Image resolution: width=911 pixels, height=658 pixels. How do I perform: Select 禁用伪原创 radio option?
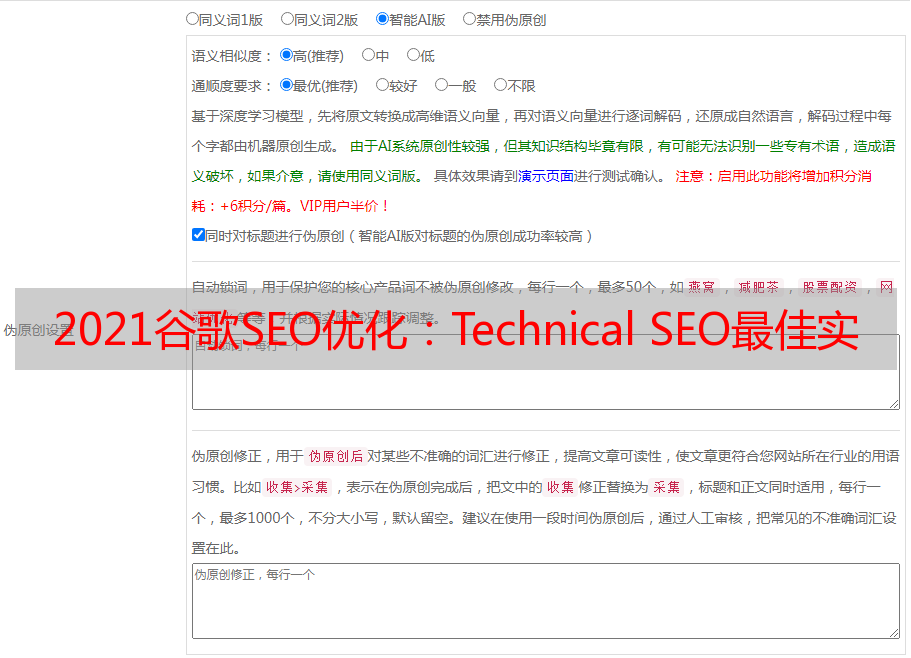point(469,19)
